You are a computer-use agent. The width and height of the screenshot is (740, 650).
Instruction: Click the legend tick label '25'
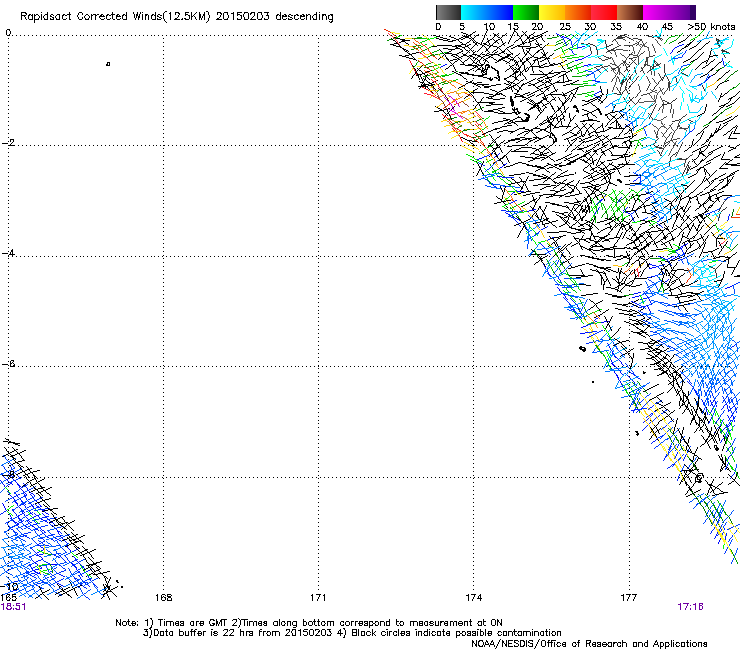coord(565,27)
